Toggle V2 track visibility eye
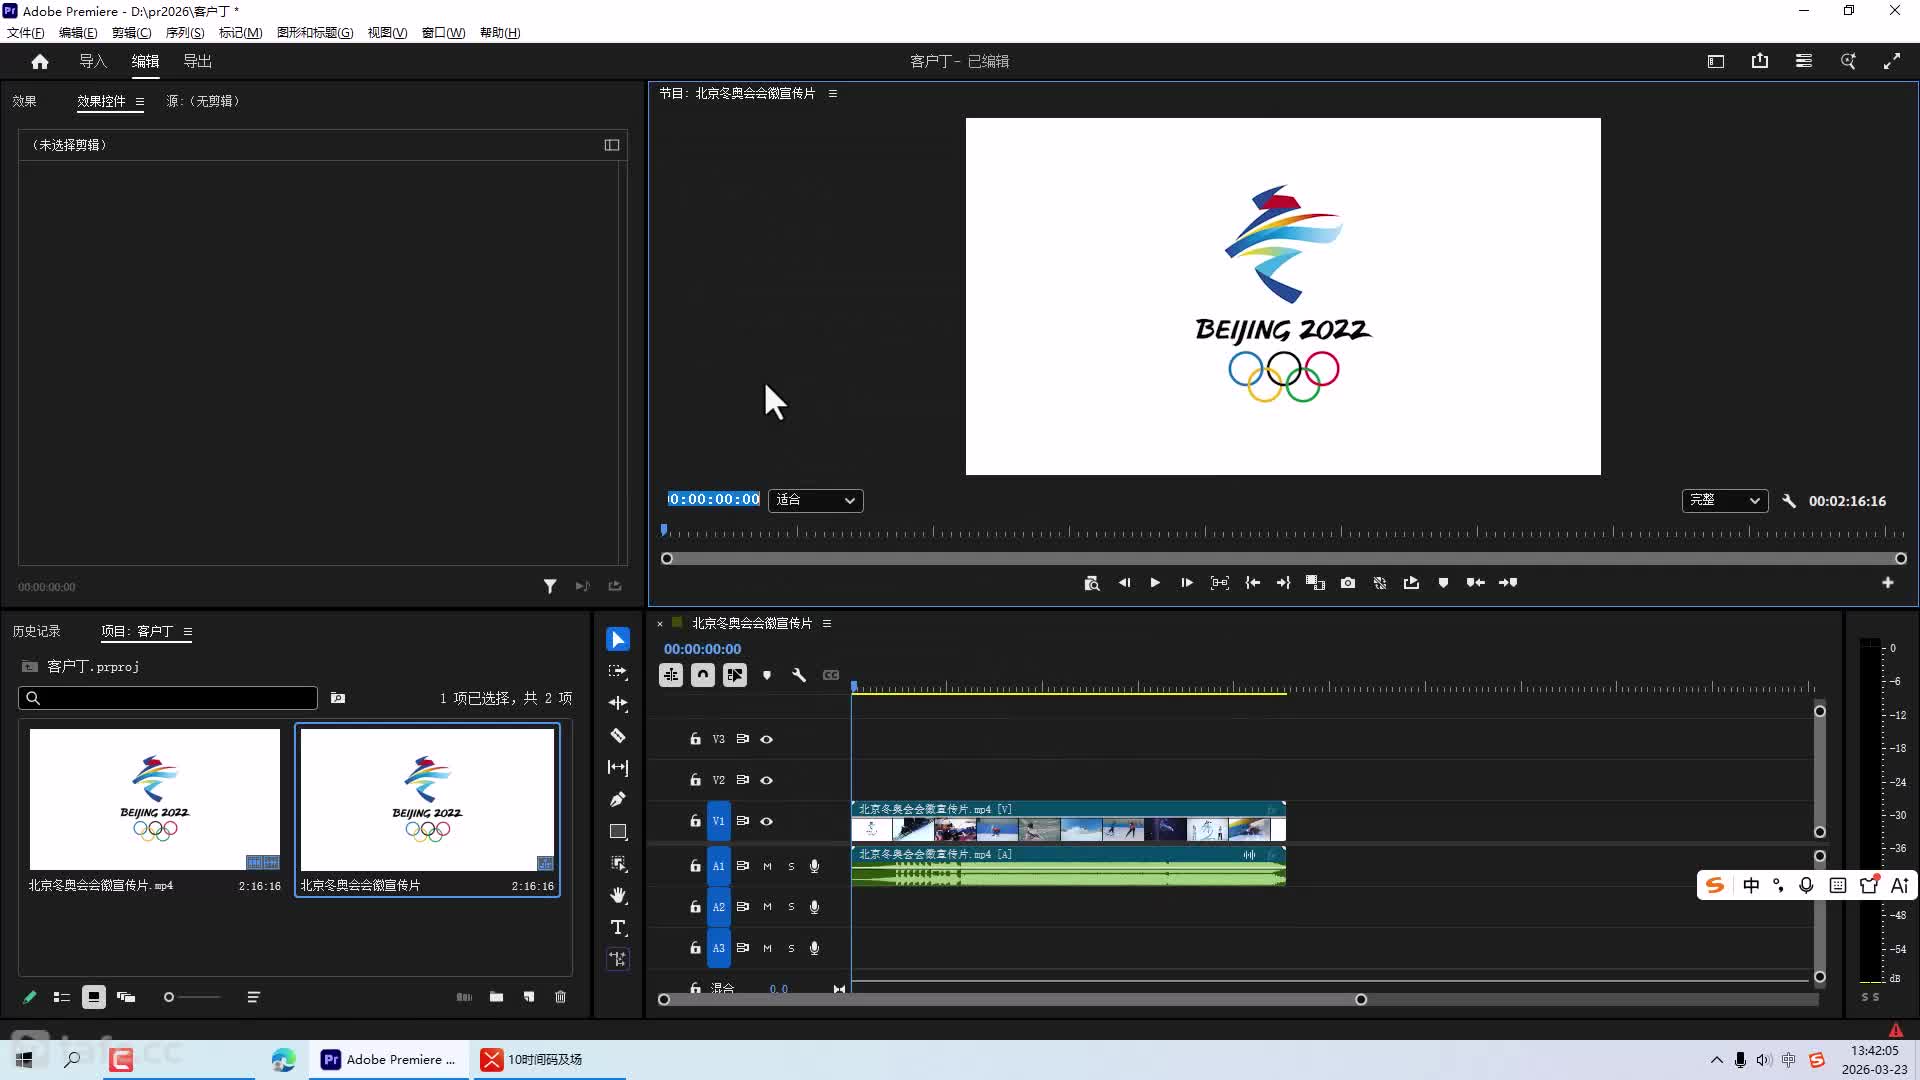This screenshot has width=1920, height=1080. click(767, 781)
